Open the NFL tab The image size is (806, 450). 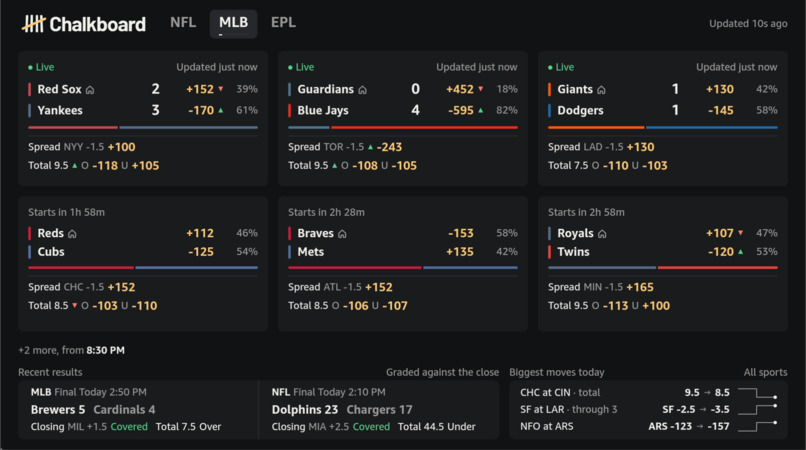(183, 23)
